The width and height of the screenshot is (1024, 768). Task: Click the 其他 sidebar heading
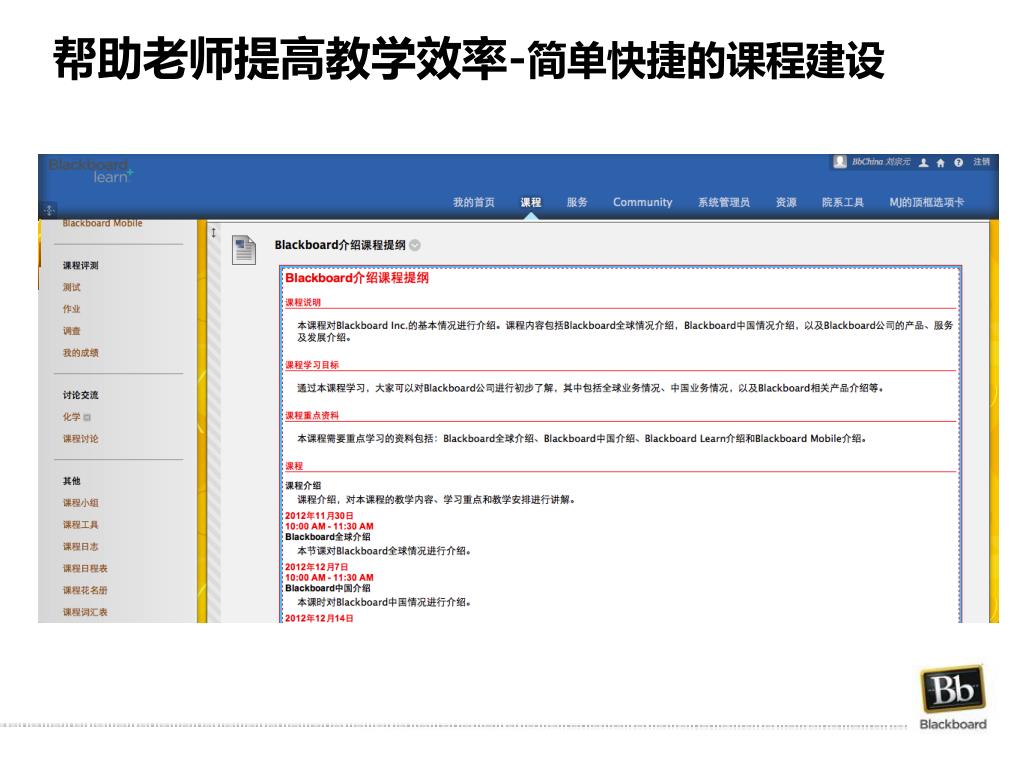pyautogui.click(x=72, y=481)
